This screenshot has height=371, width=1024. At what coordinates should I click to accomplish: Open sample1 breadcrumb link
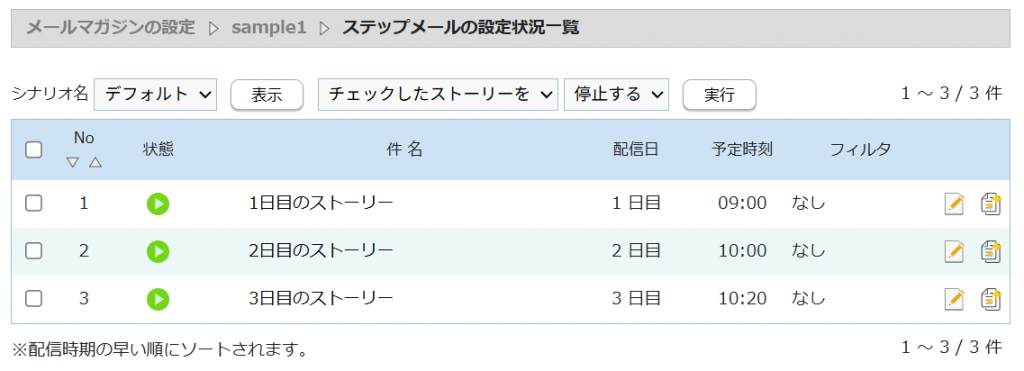click(268, 28)
